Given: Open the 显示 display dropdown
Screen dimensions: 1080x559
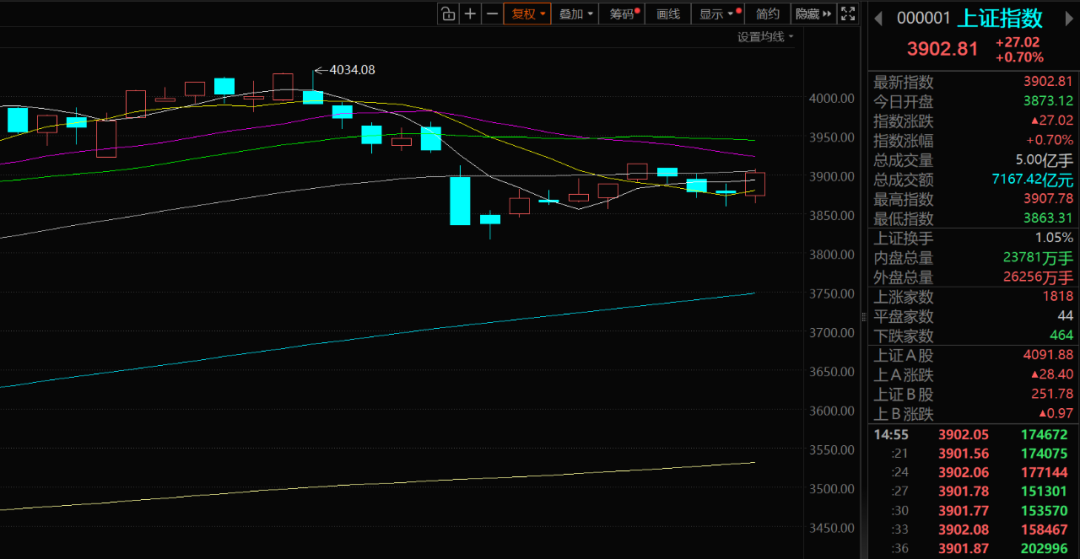Looking at the screenshot, I should coord(719,14).
